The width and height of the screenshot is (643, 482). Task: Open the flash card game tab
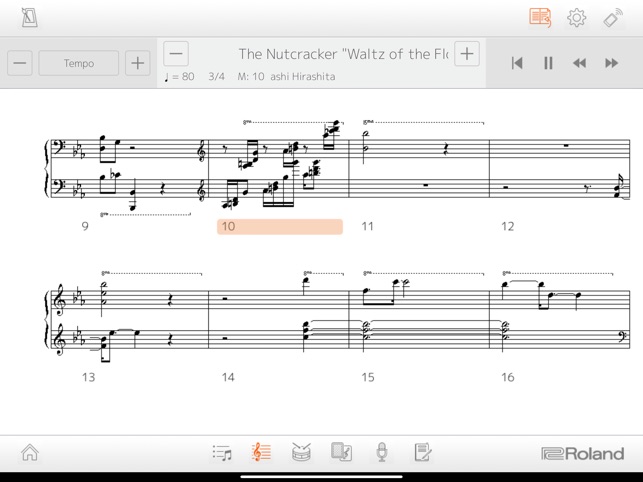click(x=341, y=452)
